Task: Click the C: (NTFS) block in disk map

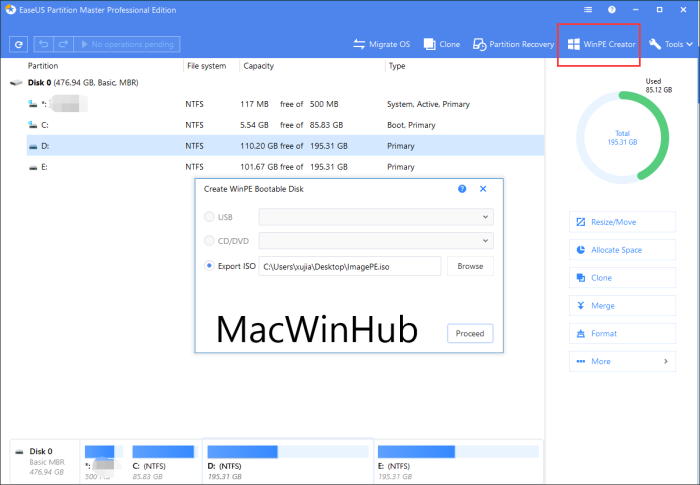Action: coord(164,462)
